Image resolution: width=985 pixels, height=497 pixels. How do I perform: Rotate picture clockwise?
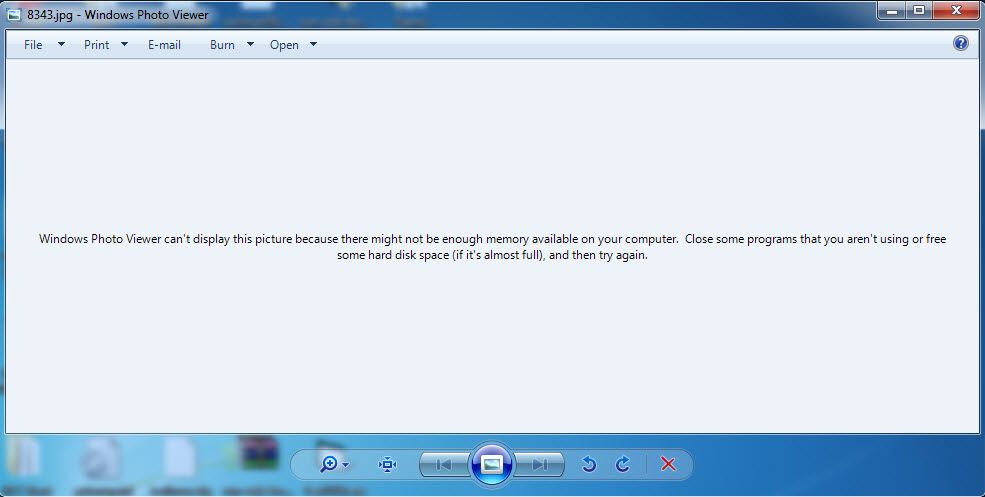point(623,464)
